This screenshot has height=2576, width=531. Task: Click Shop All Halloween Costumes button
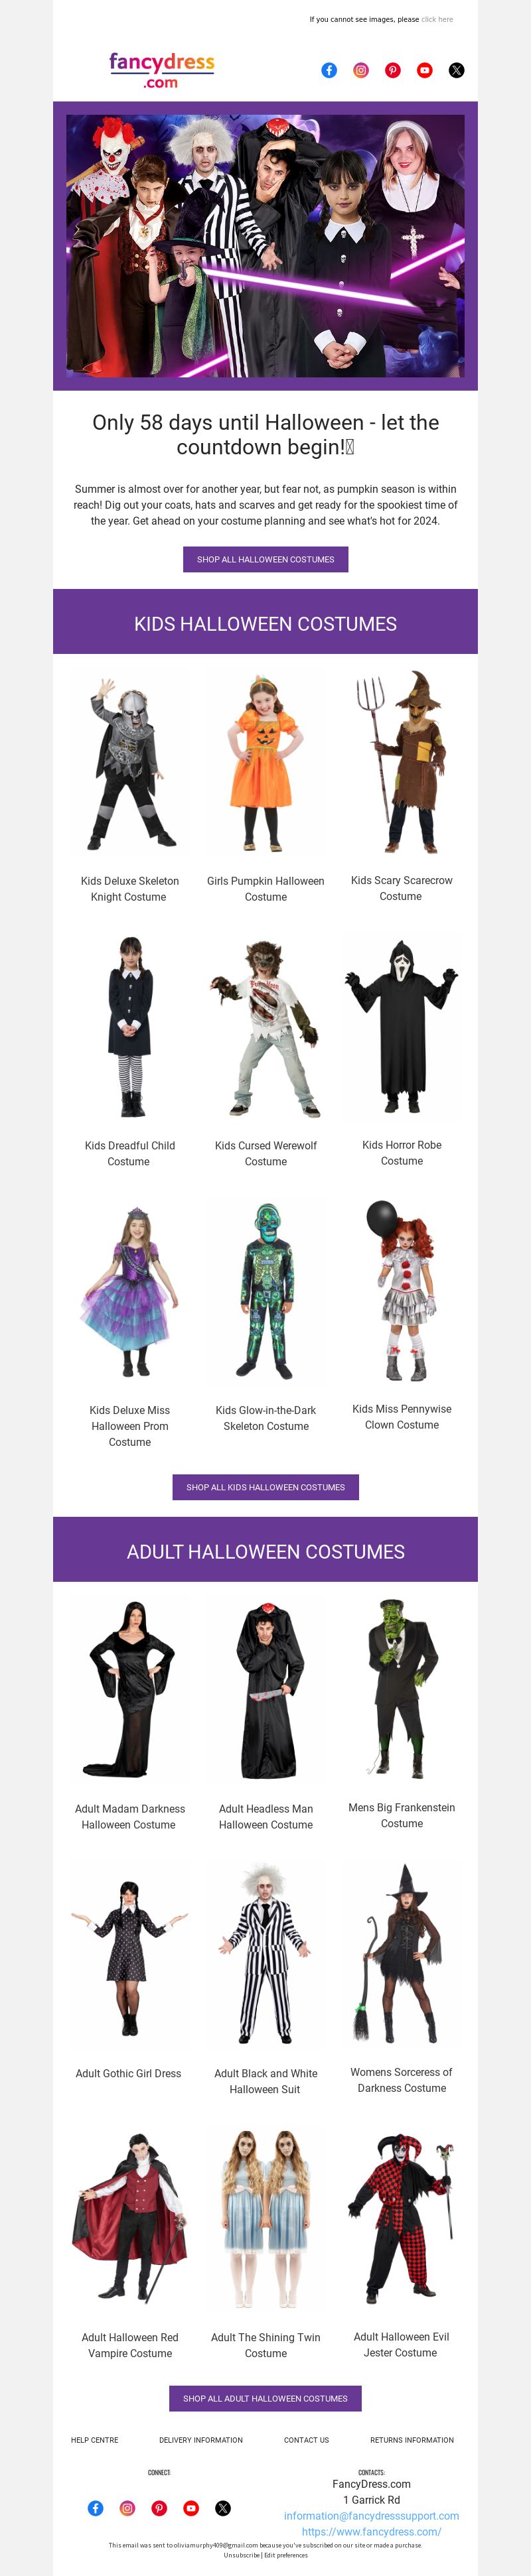tap(265, 559)
